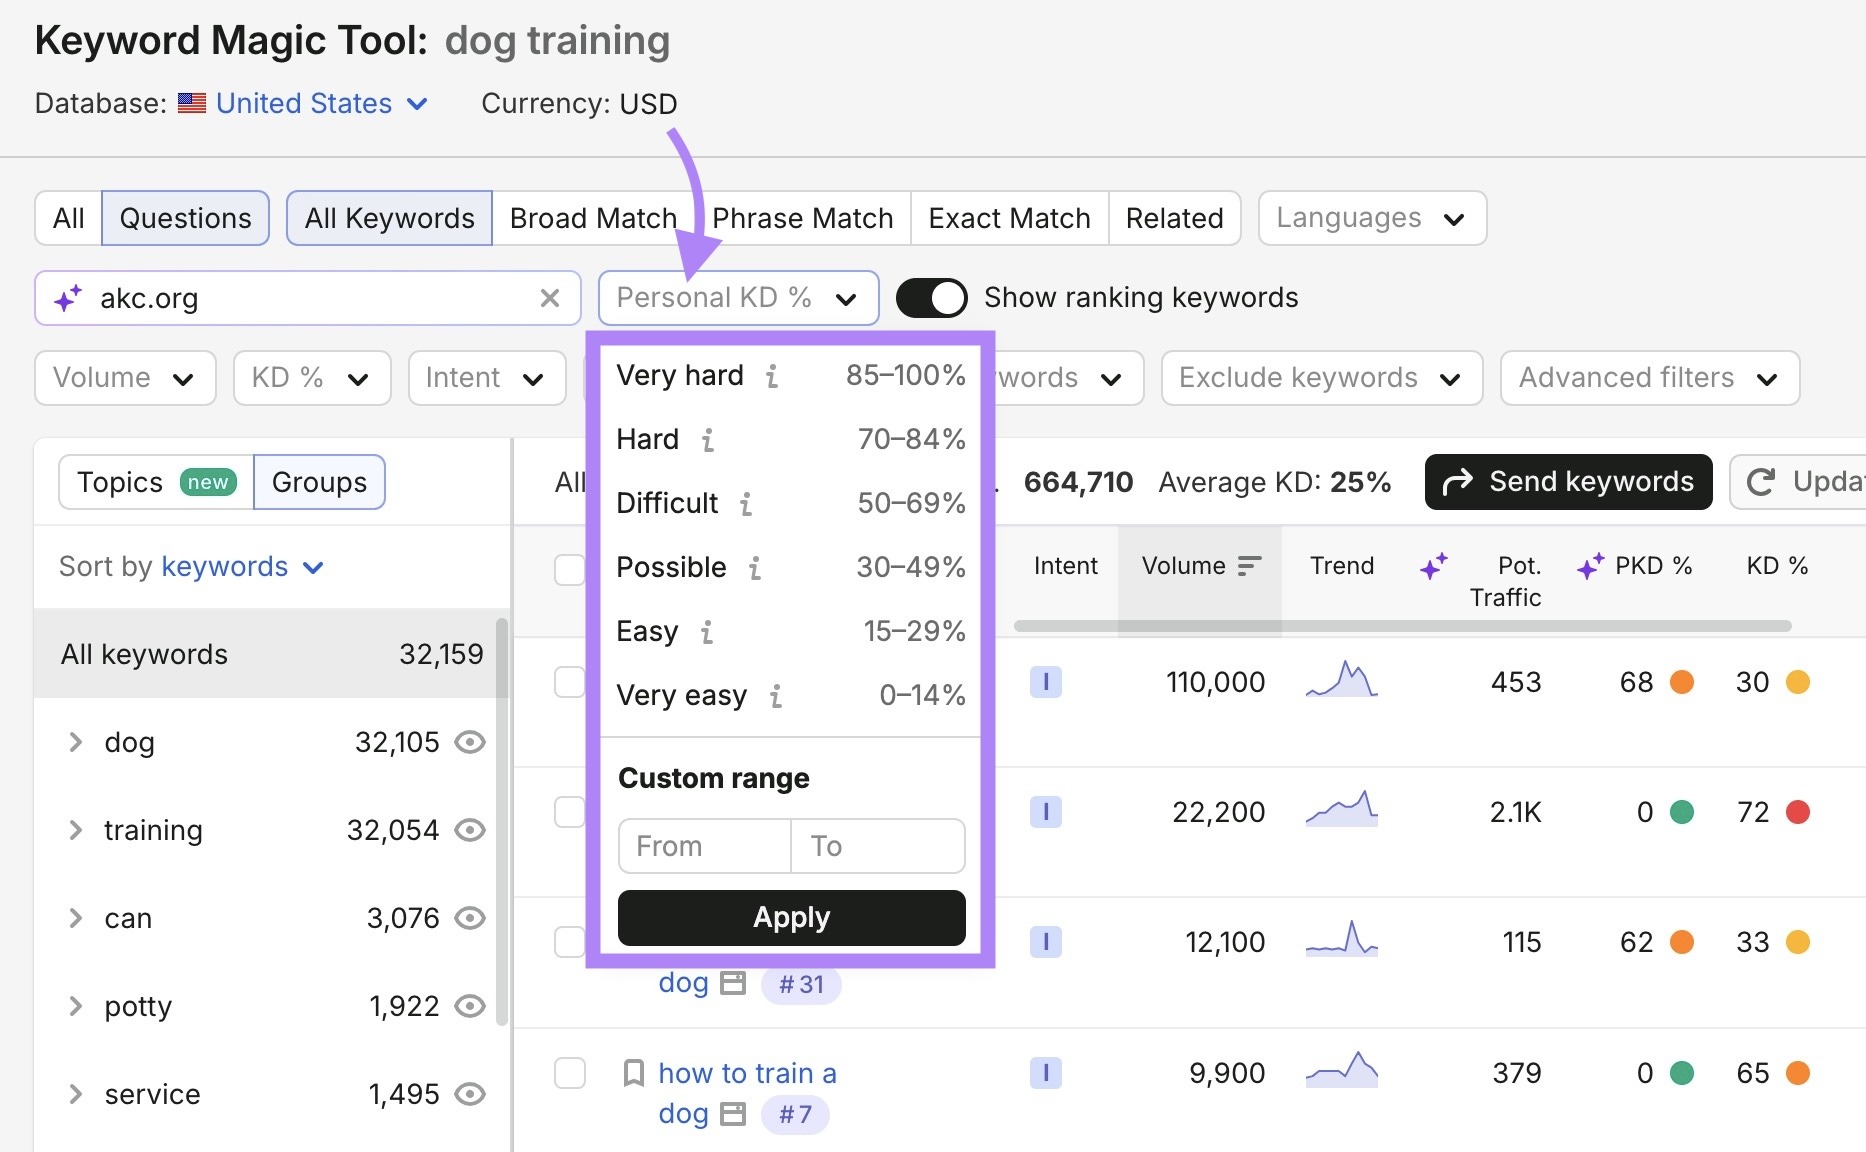Click the sparkle icon beside akc.org
The image size is (1866, 1152).
[x=68, y=298]
